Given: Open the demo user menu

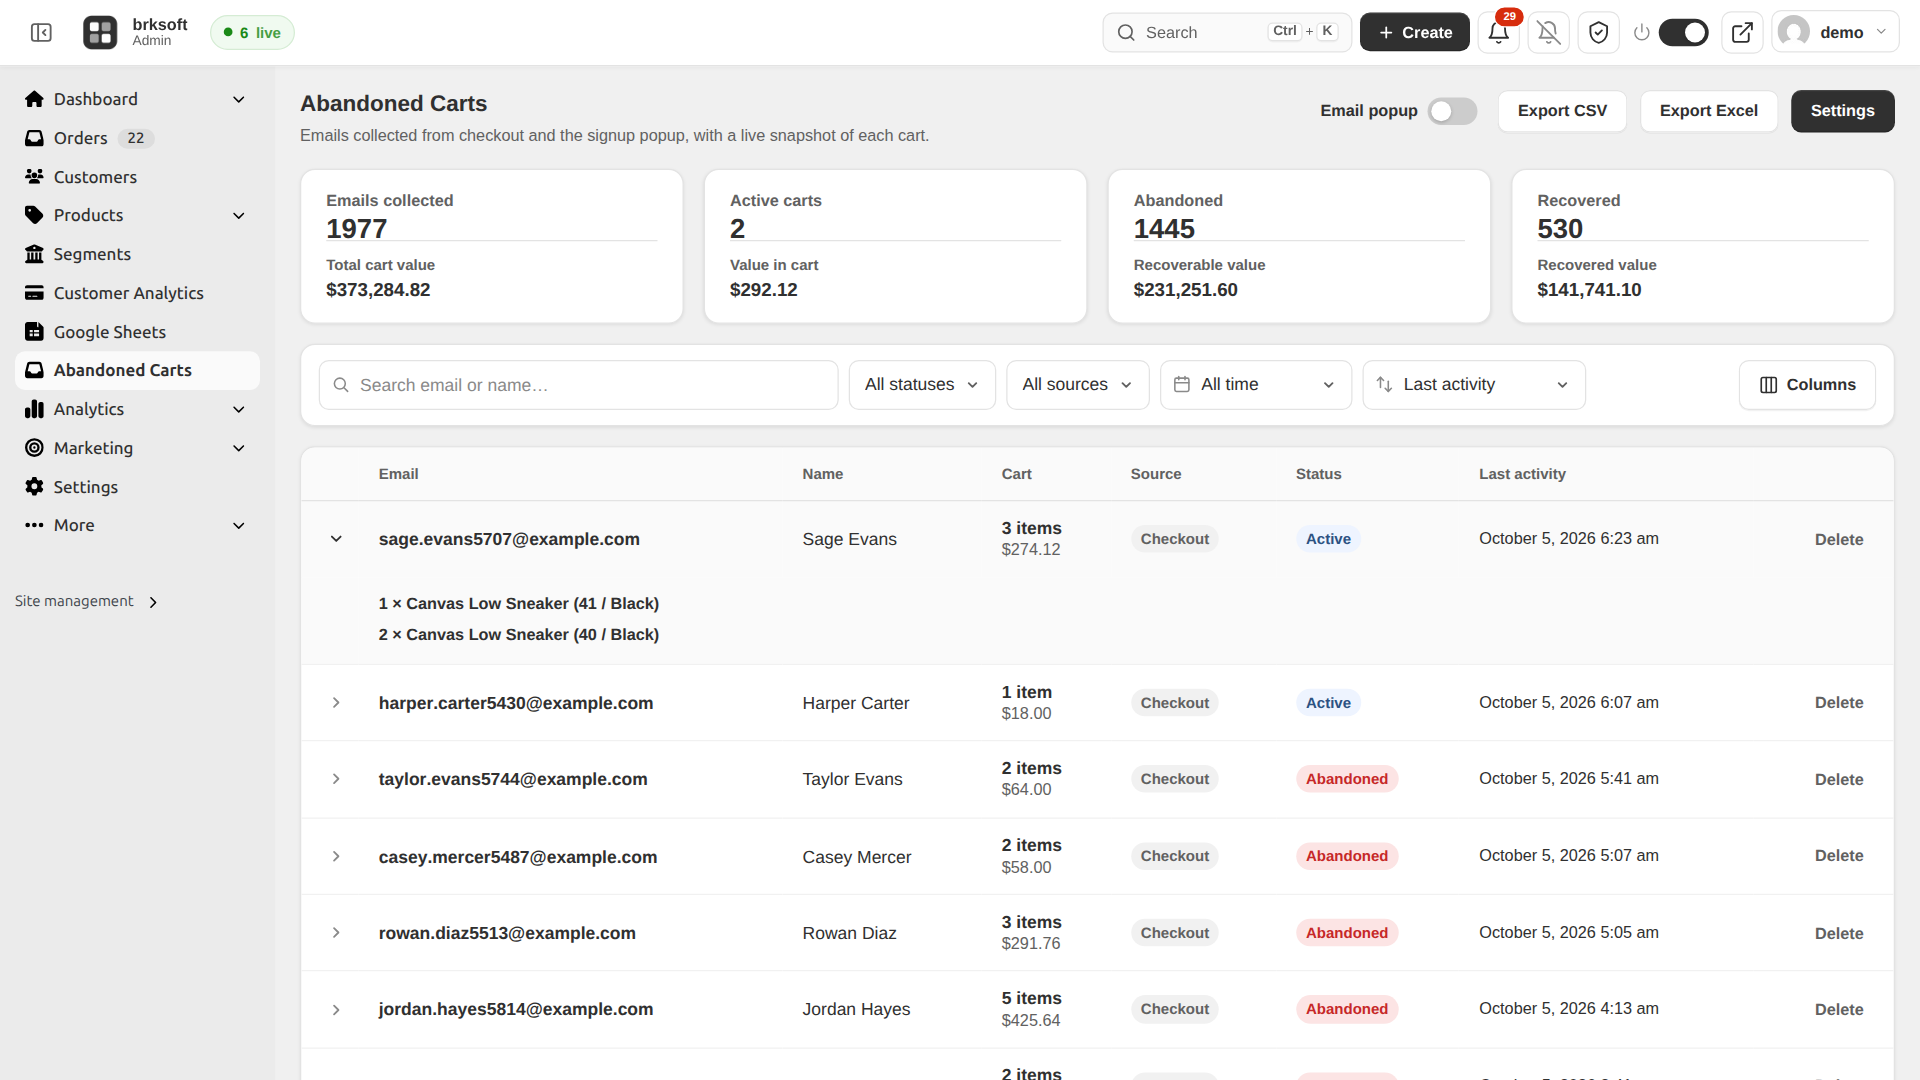Looking at the screenshot, I should click(x=1835, y=32).
